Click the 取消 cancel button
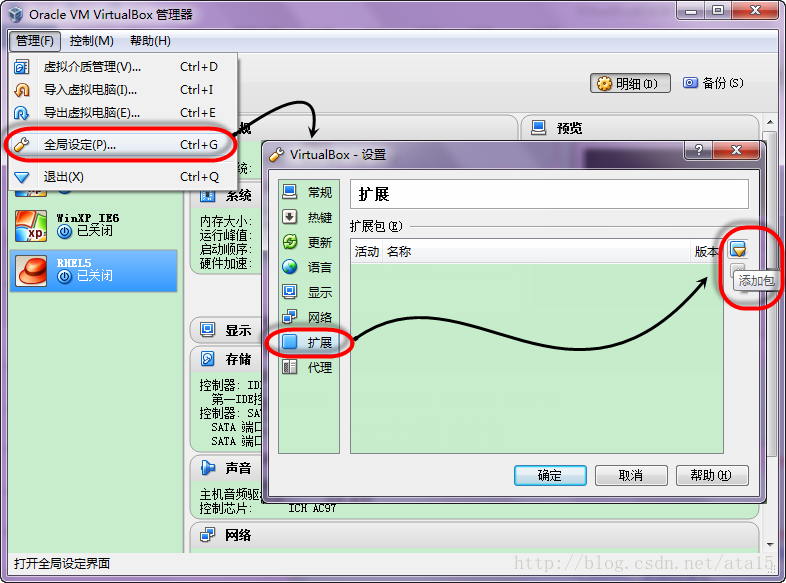Image resolution: width=786 pixels, height=583 pixels. click(631, 475)
